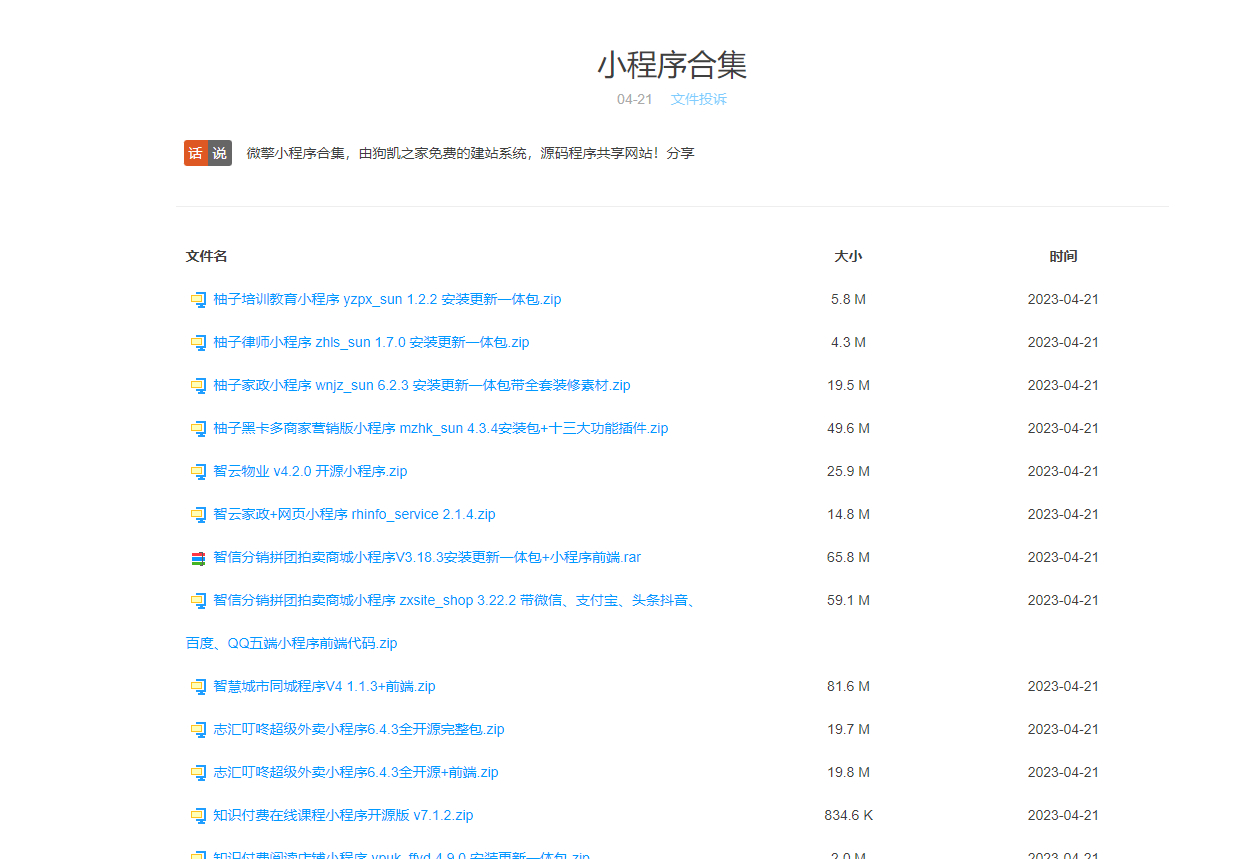The image size is (1243, 859).
Task: Click the zip icon beside 智云物业 v4.2.0 file
Action: 198,471
